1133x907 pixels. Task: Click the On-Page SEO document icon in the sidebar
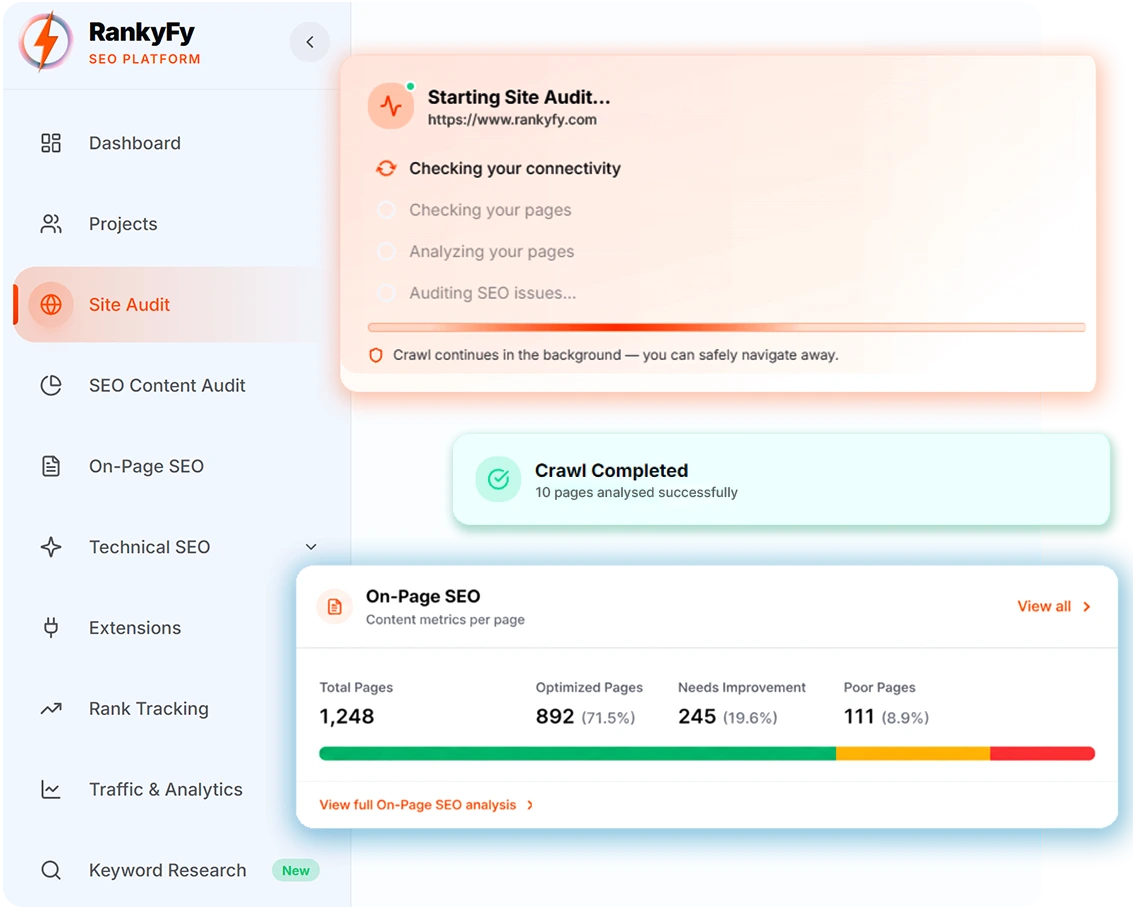pyautogui.click(x=51, y=466)
